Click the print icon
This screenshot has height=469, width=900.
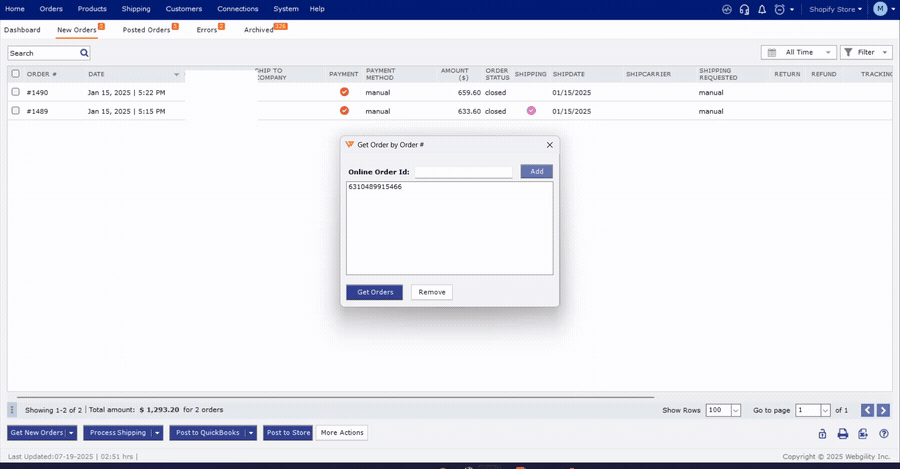(843, 433)
